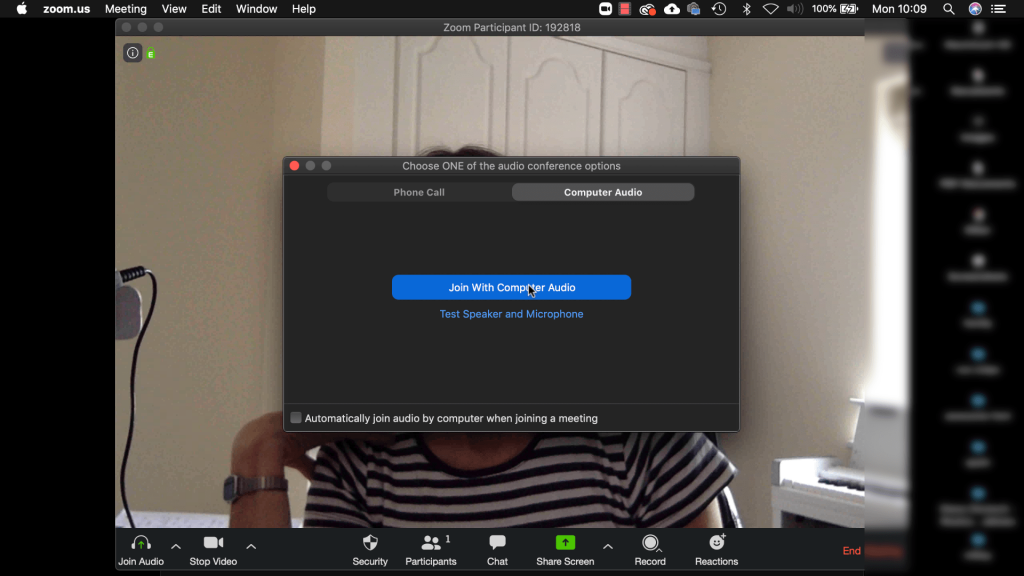The width and height of the screenshot is (1024, 576).
Task: Click Join With Computer Audio button
Action: 511,287
